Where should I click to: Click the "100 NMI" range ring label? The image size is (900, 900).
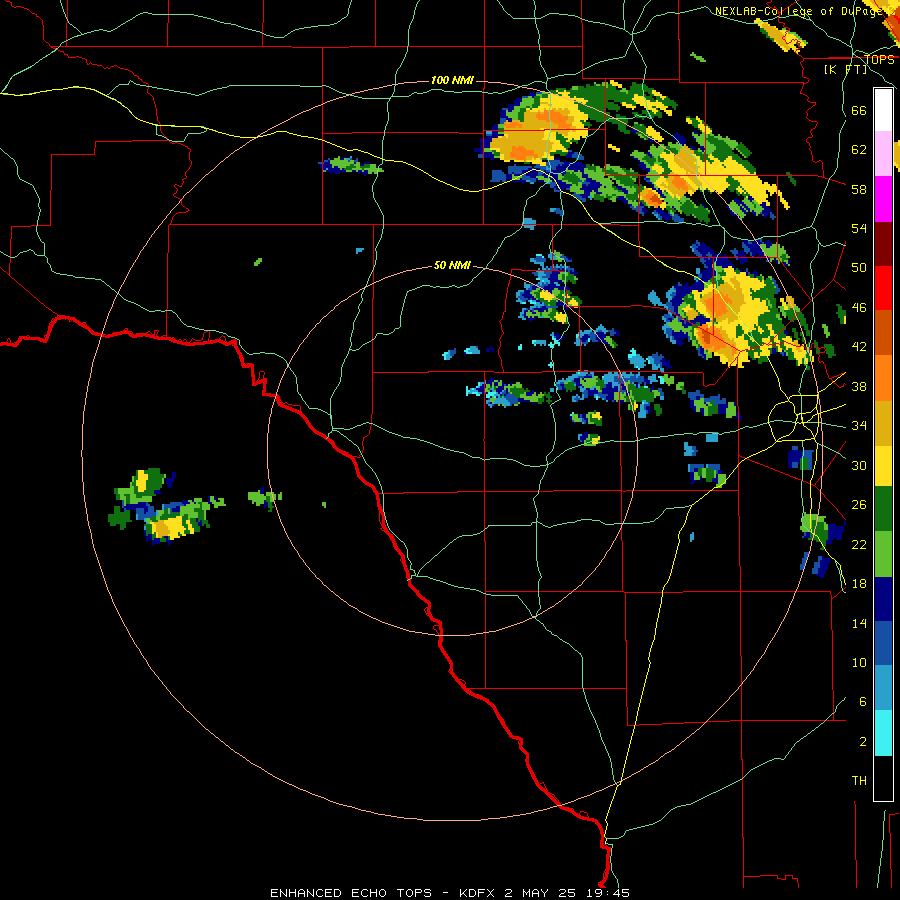coord(452,80)
